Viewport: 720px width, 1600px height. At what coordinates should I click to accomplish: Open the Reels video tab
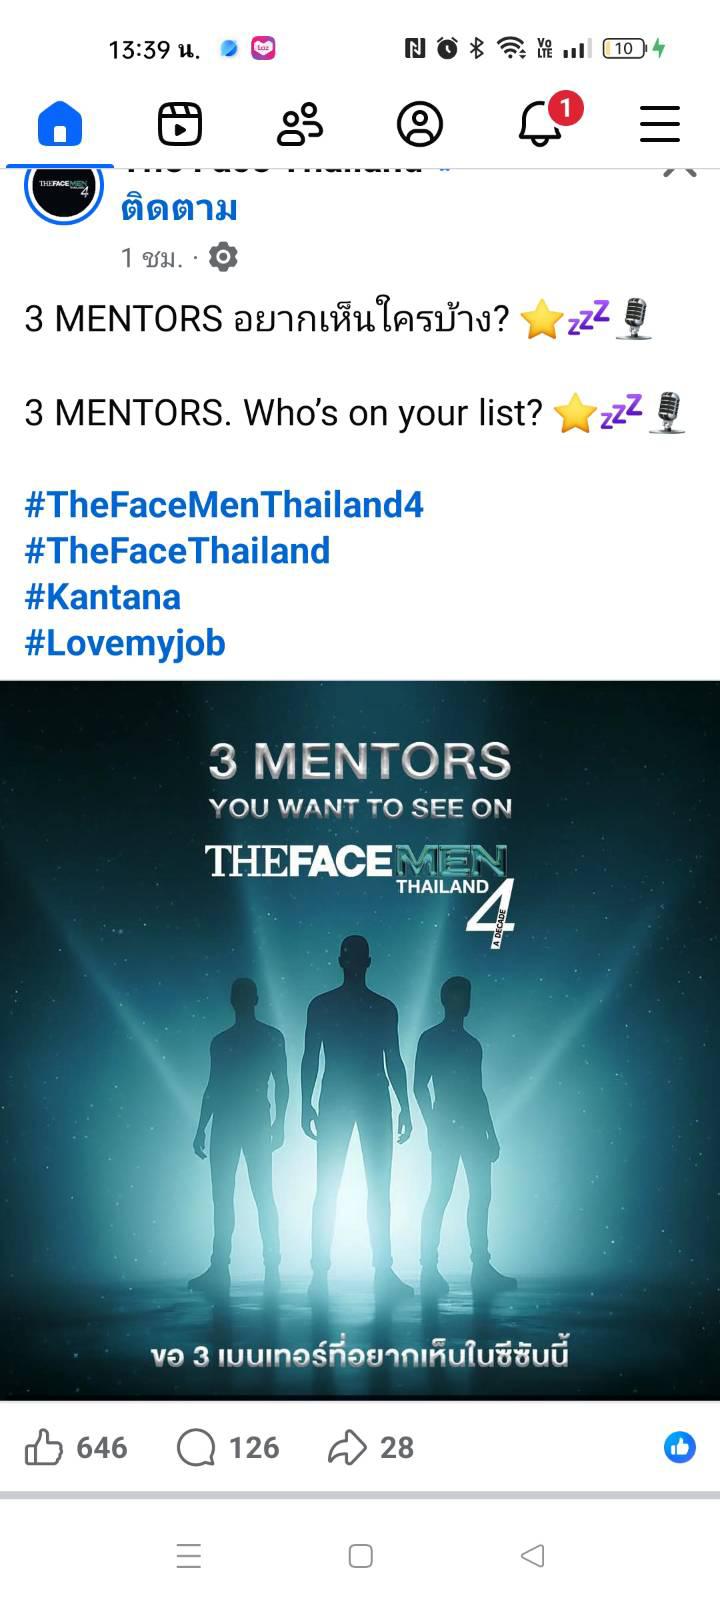pyautogui.click(x=180, y=124)
